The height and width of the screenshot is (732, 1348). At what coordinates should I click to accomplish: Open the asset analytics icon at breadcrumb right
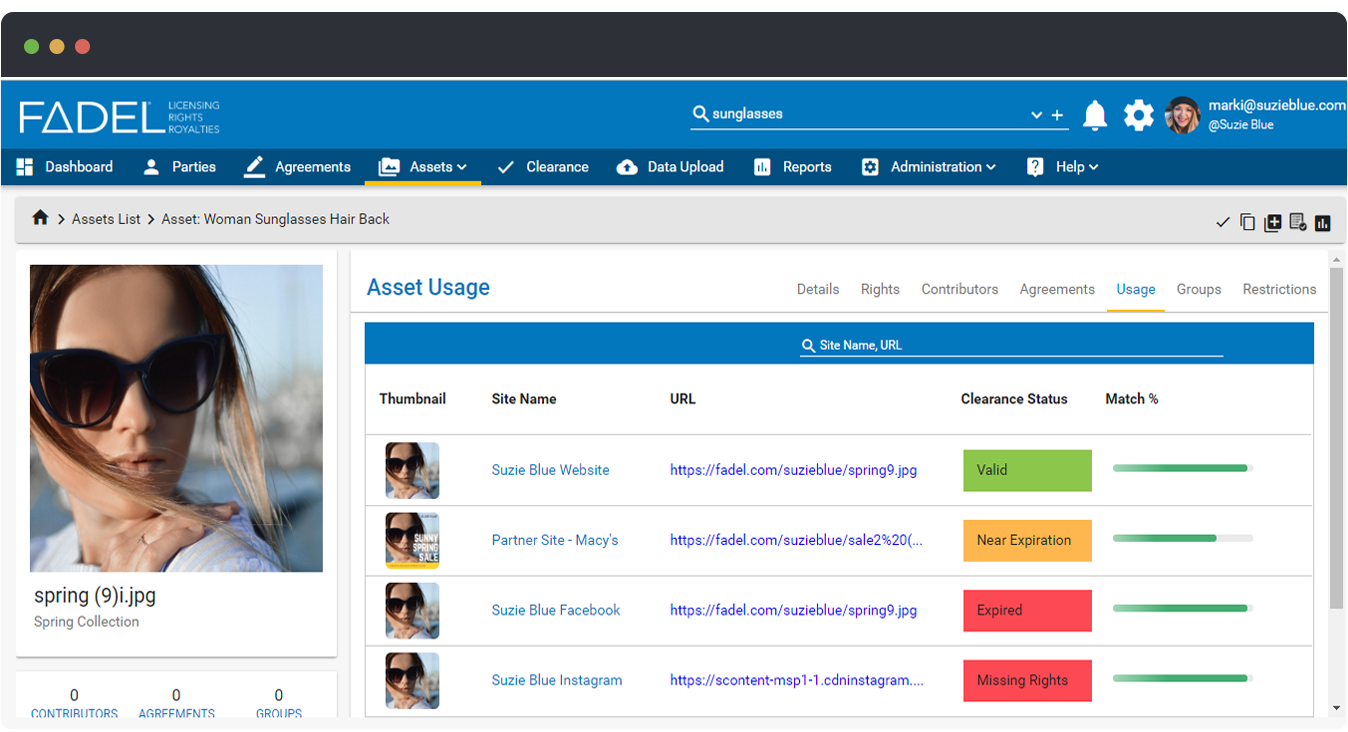click(1322, 222)
